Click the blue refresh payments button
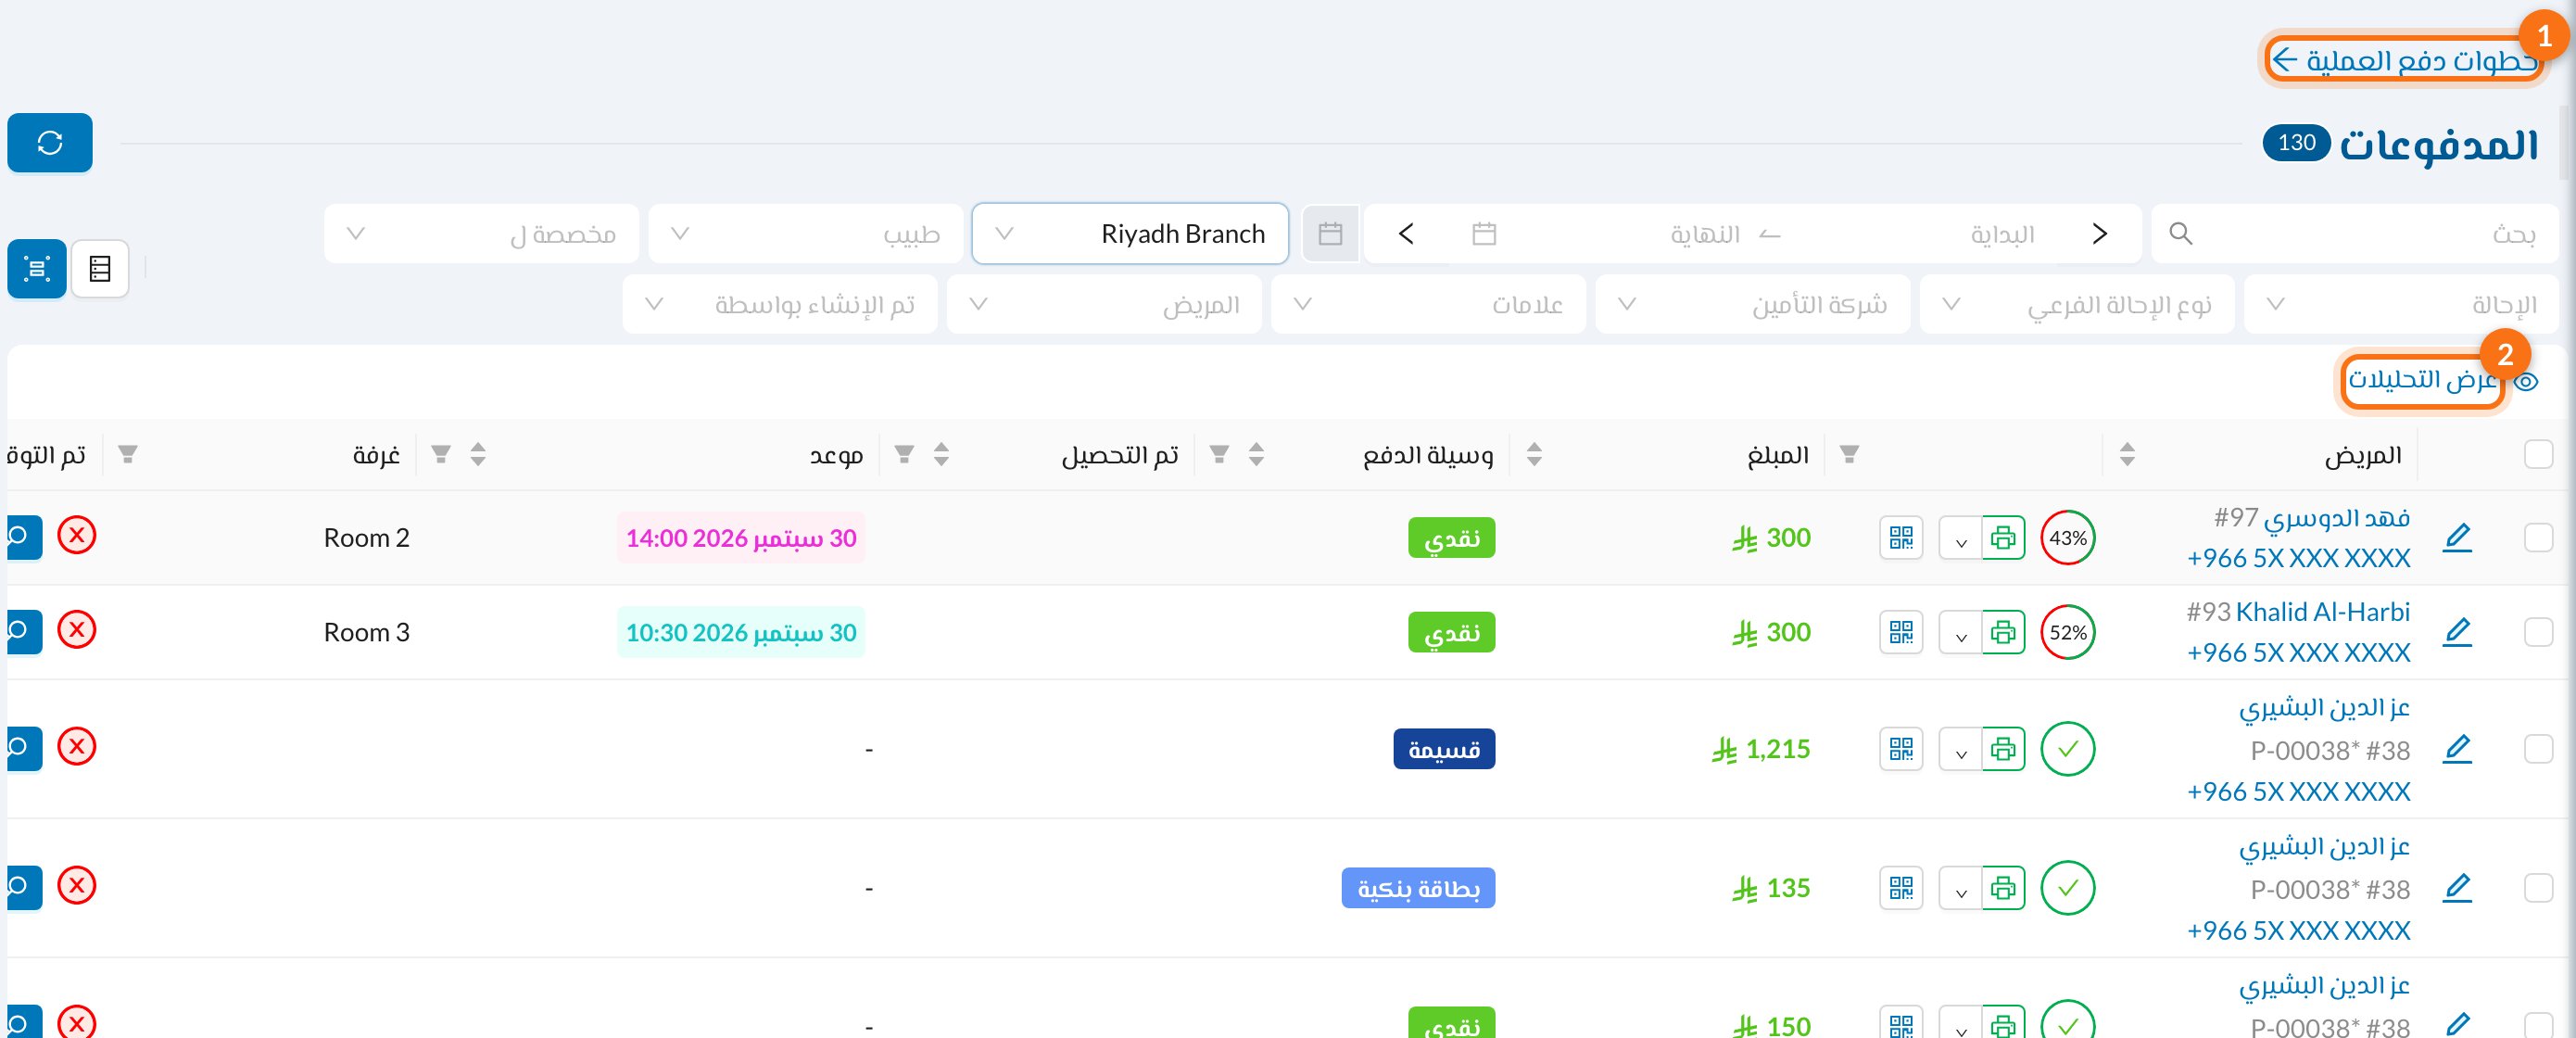Screen dimensions: 2576x1038 (x=50, y=143)
